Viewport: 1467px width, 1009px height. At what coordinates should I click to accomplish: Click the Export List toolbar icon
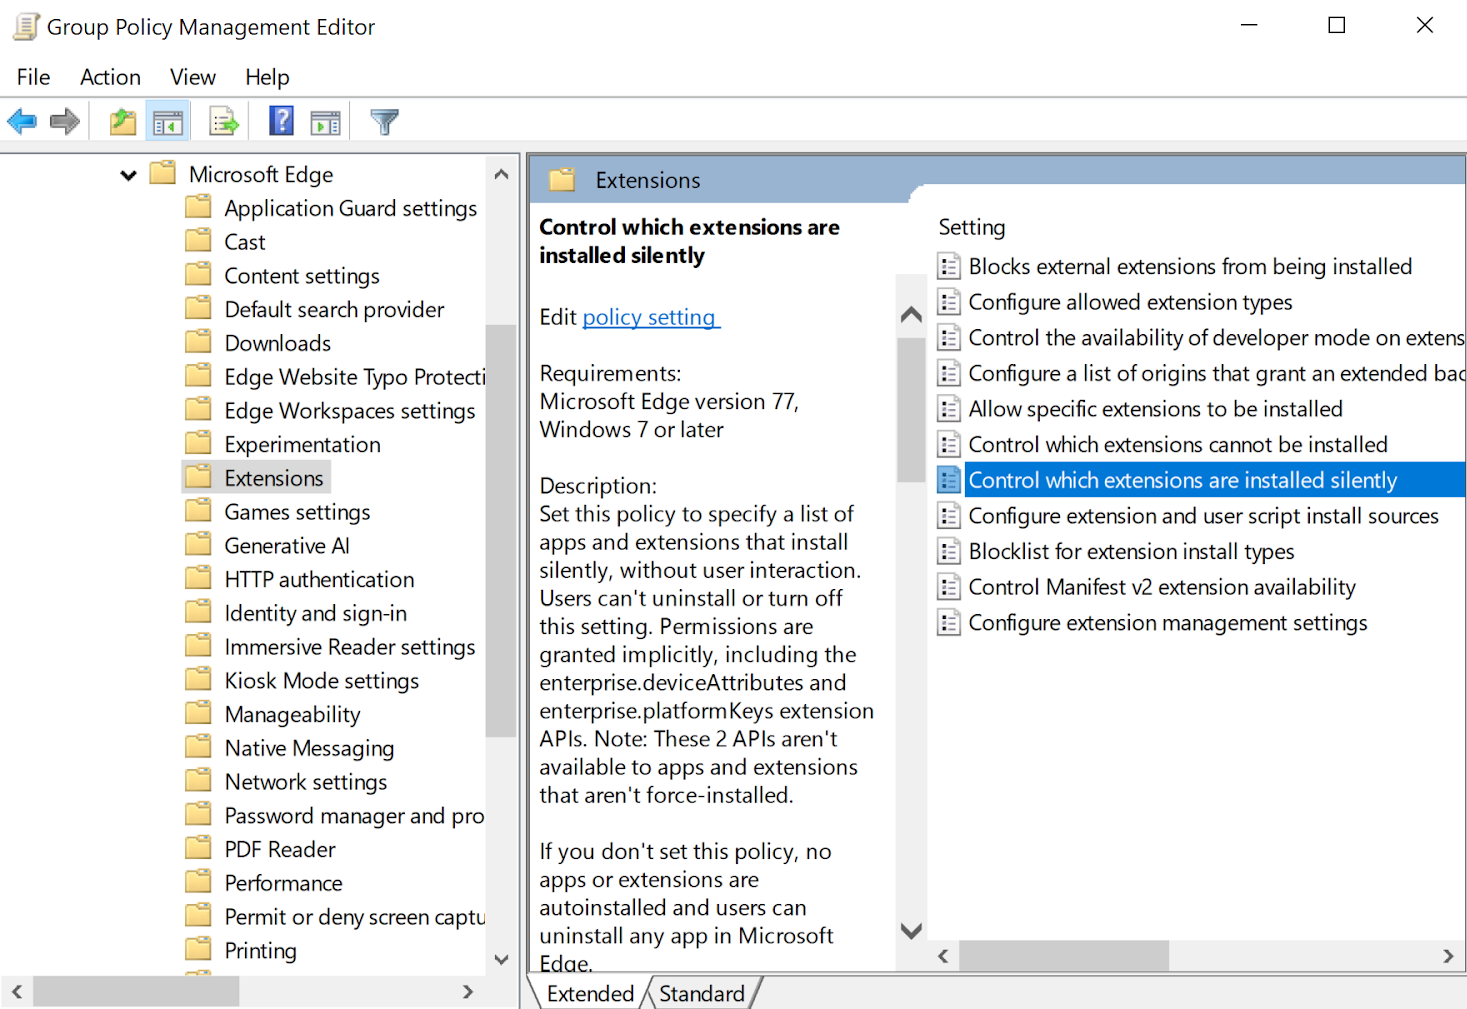tap(223, 120)
